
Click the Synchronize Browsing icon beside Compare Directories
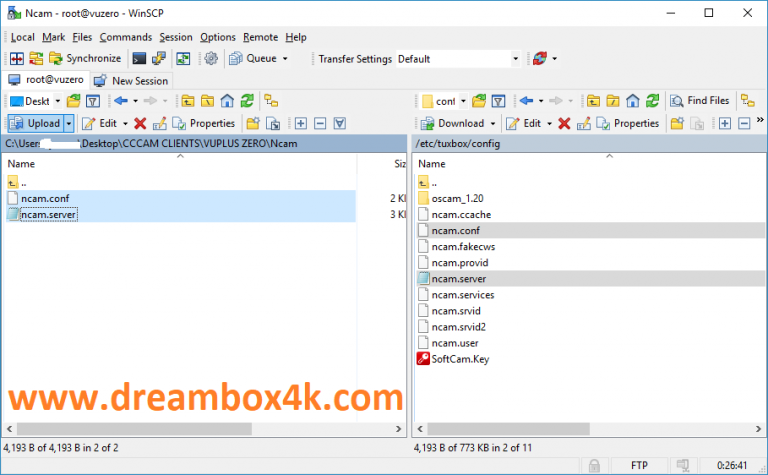[36, 59]
